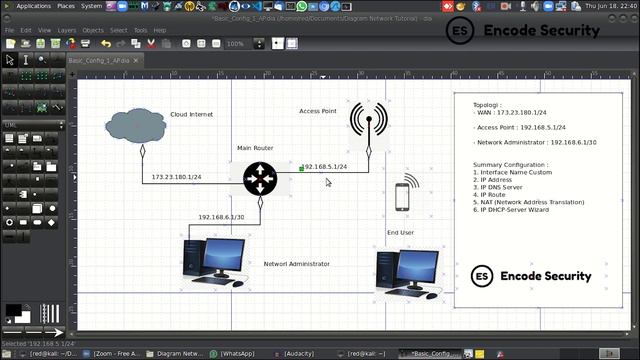Image resolution: width=640 pixels, height=360 pixels.
Task: Select the image tool in toolbox
Action: tap(42, 108)
